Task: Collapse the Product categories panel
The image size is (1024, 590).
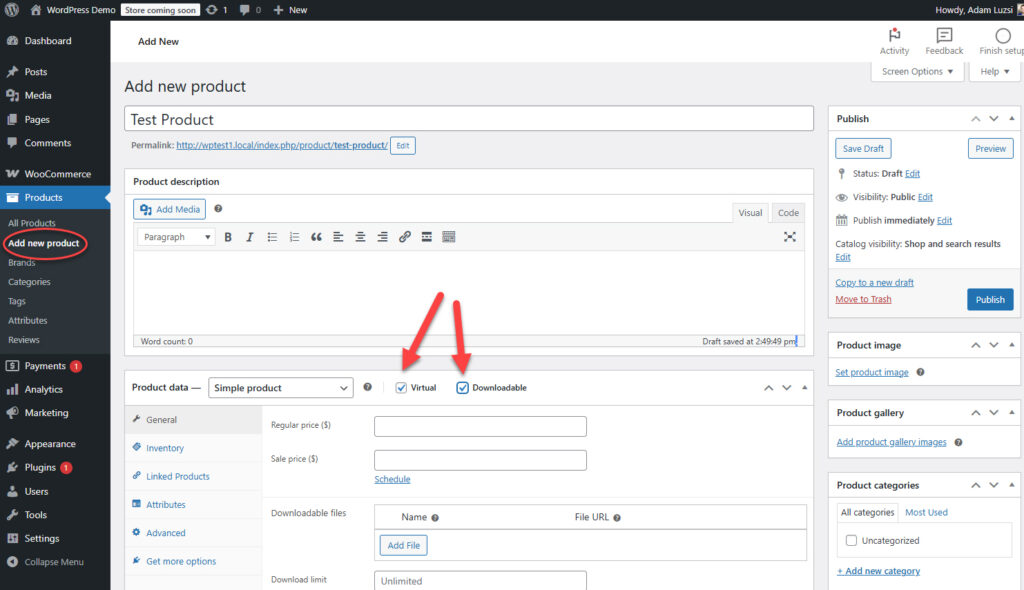Action: tap(1012, 485)
